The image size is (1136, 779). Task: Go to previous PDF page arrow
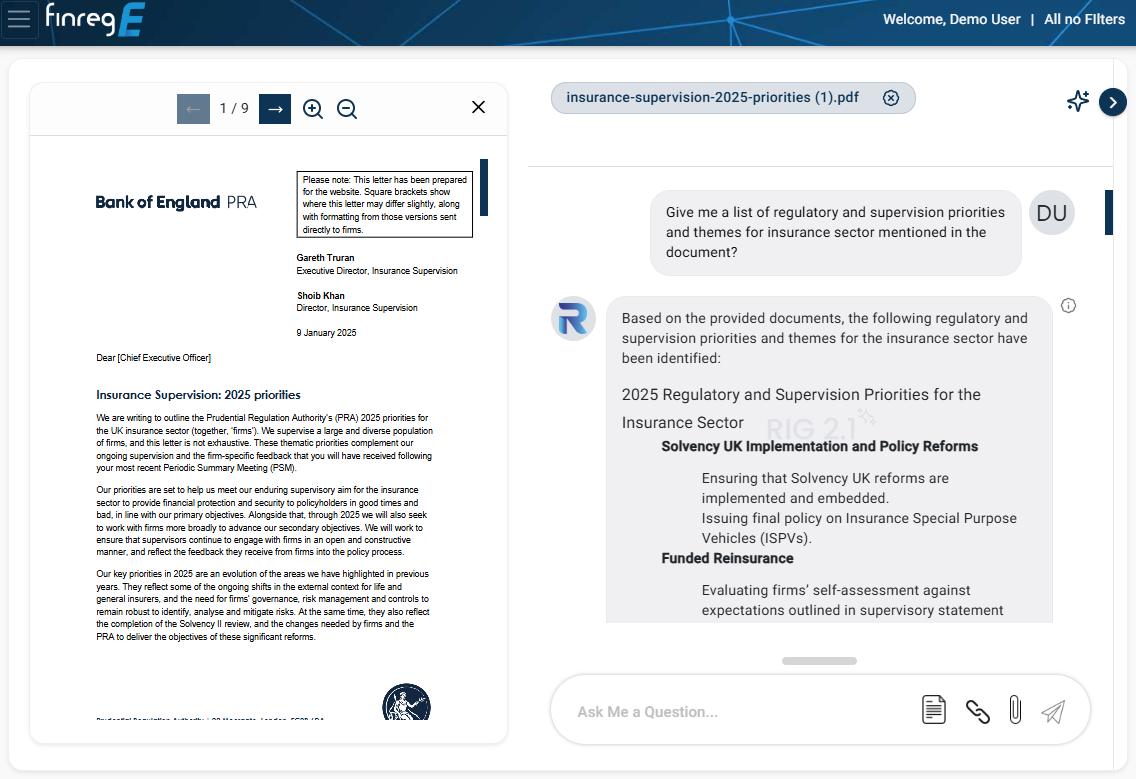(193, 109)
